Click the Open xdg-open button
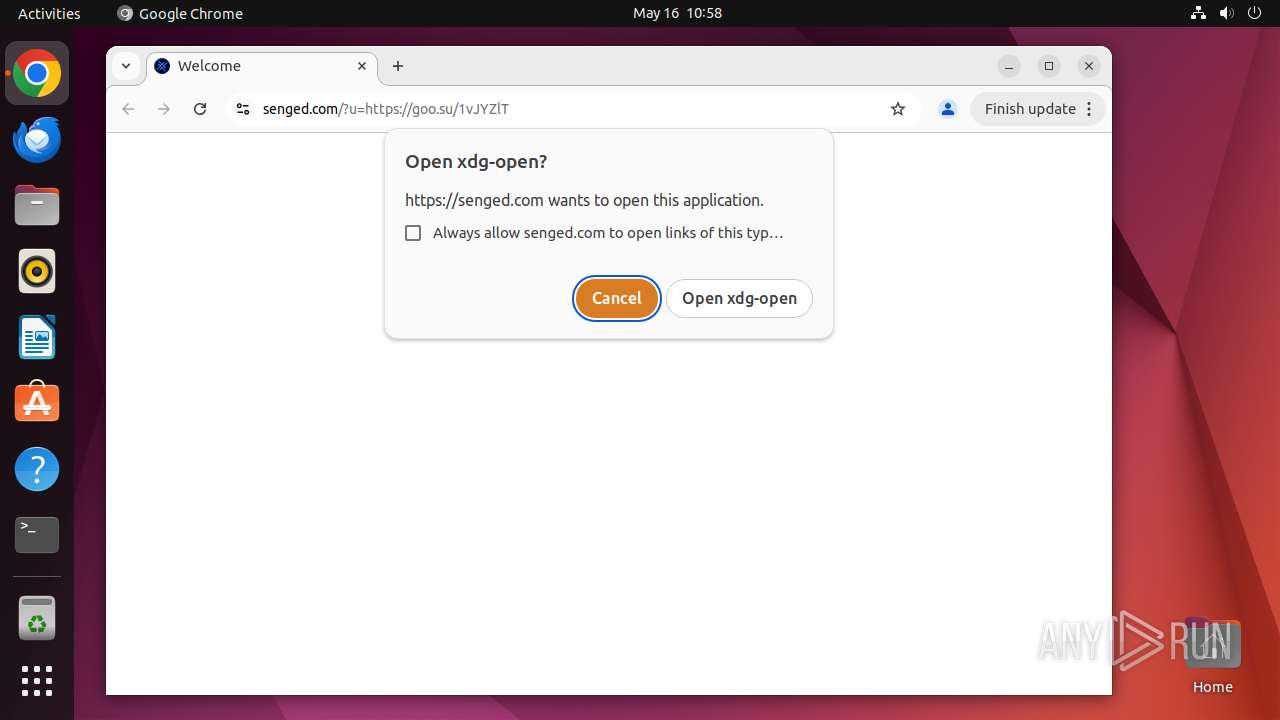The width and height of the screenshot is (1280, 720). [739, 298]
